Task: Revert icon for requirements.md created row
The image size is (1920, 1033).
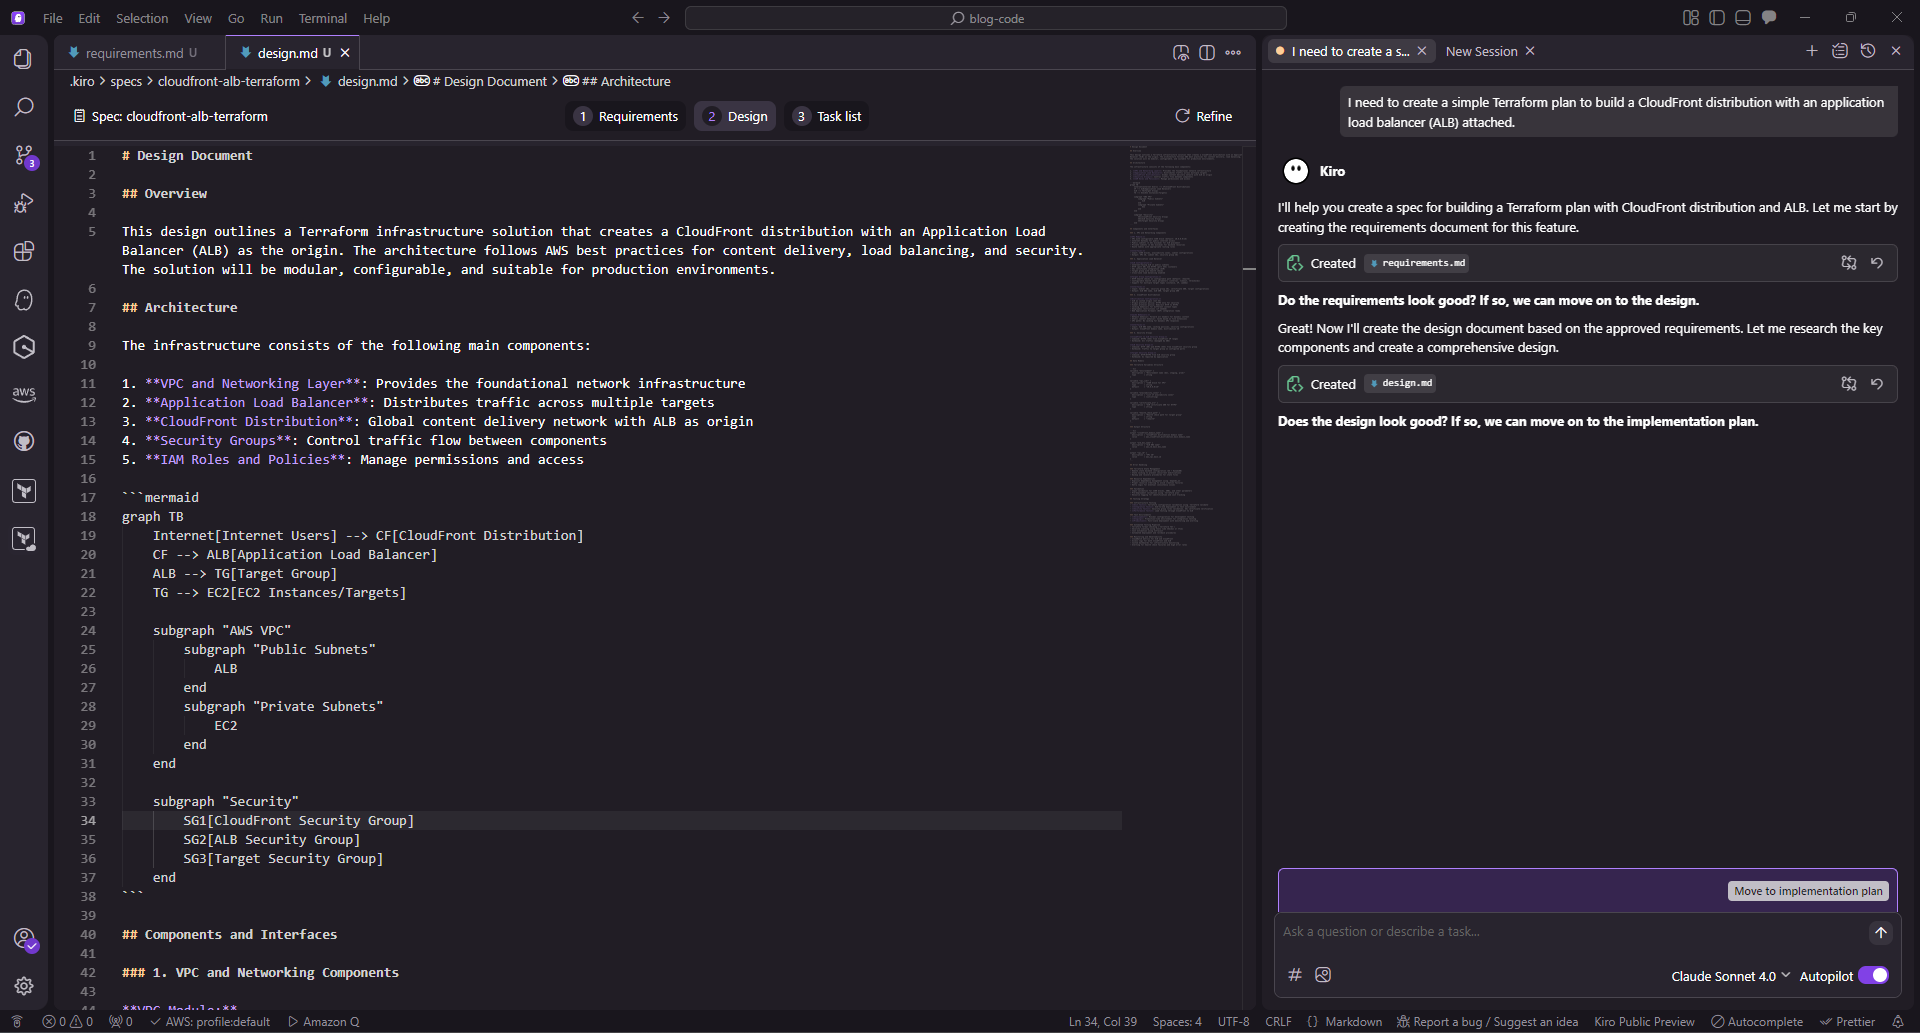Action: (1877, 263)
